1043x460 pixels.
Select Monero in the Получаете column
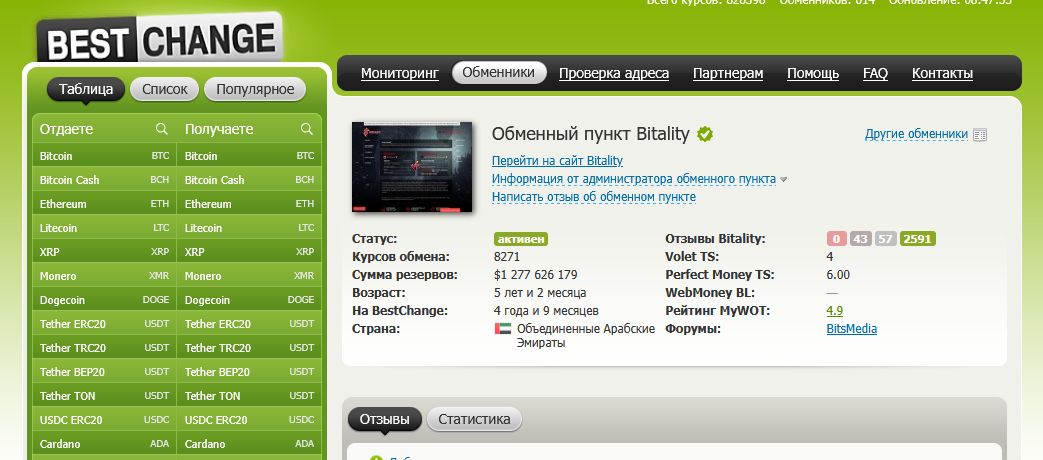coord(249,275)
